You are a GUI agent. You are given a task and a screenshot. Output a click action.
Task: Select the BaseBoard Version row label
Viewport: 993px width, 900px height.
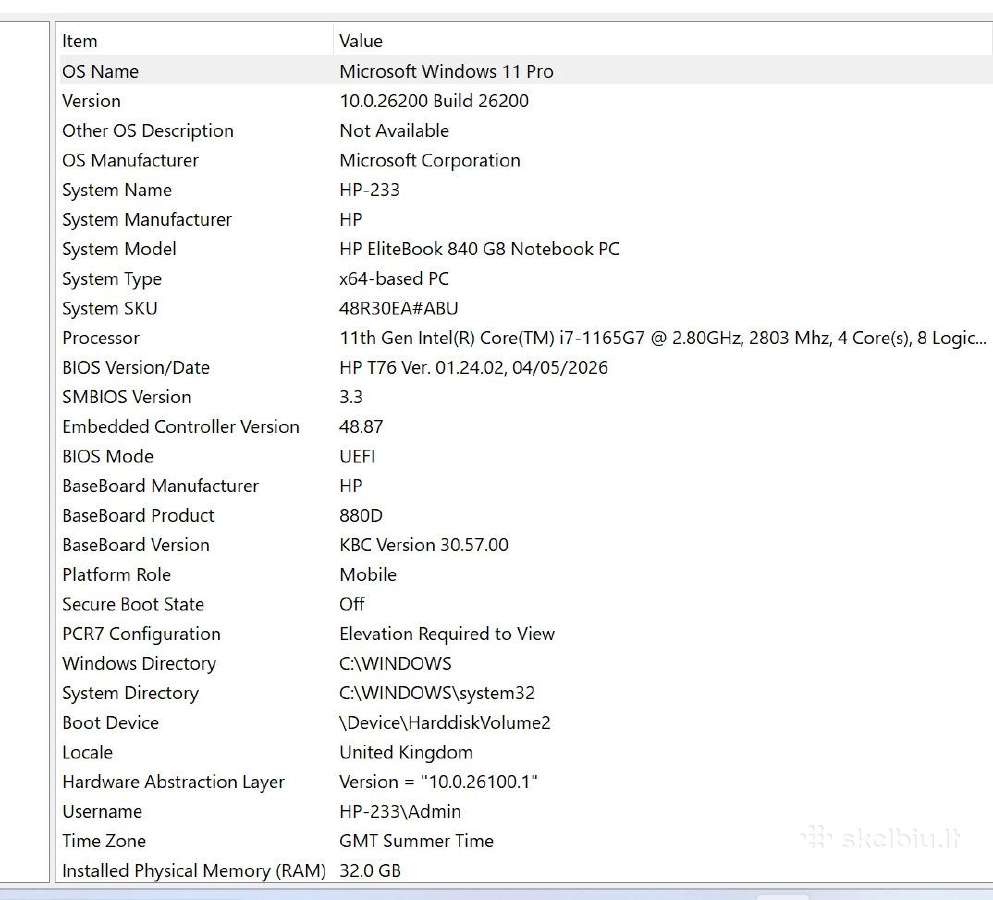coord(136,545)
